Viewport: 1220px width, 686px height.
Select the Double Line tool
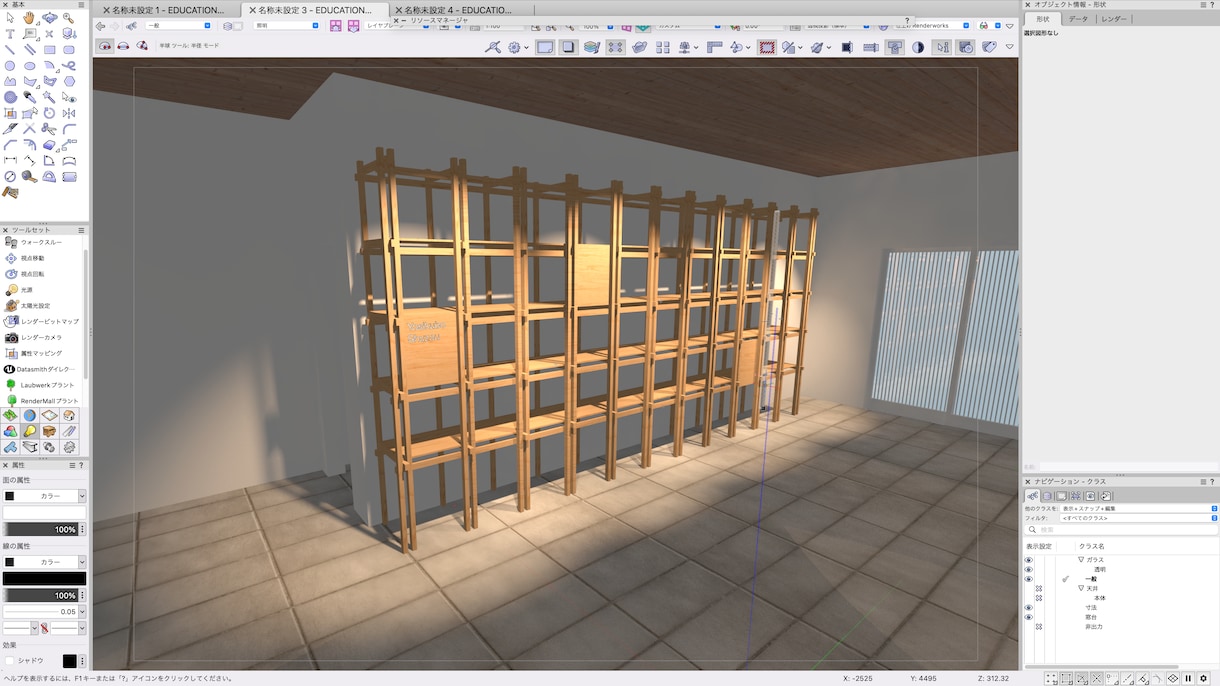pos(29,50)
